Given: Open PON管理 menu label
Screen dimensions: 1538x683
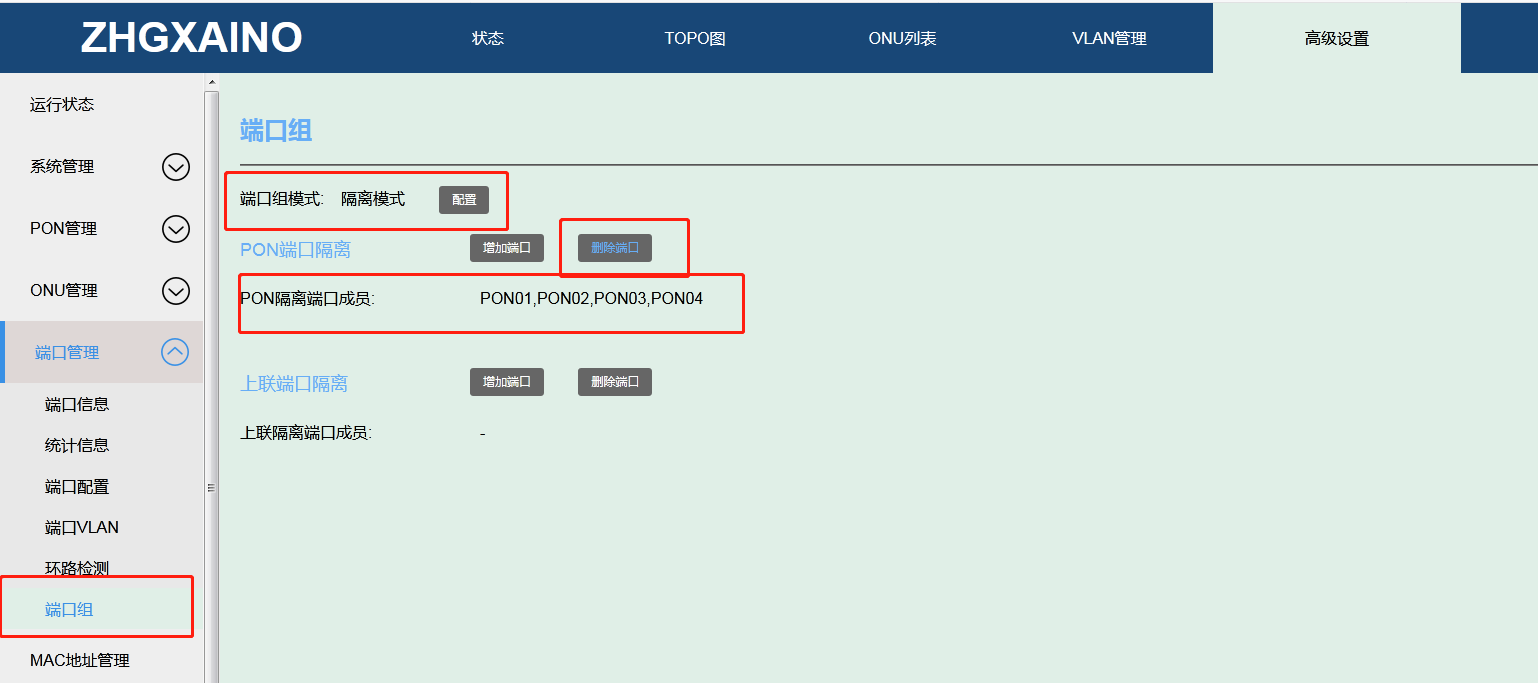Looking at the screenshot, I should pyautogui.click(x=64, y=229).
